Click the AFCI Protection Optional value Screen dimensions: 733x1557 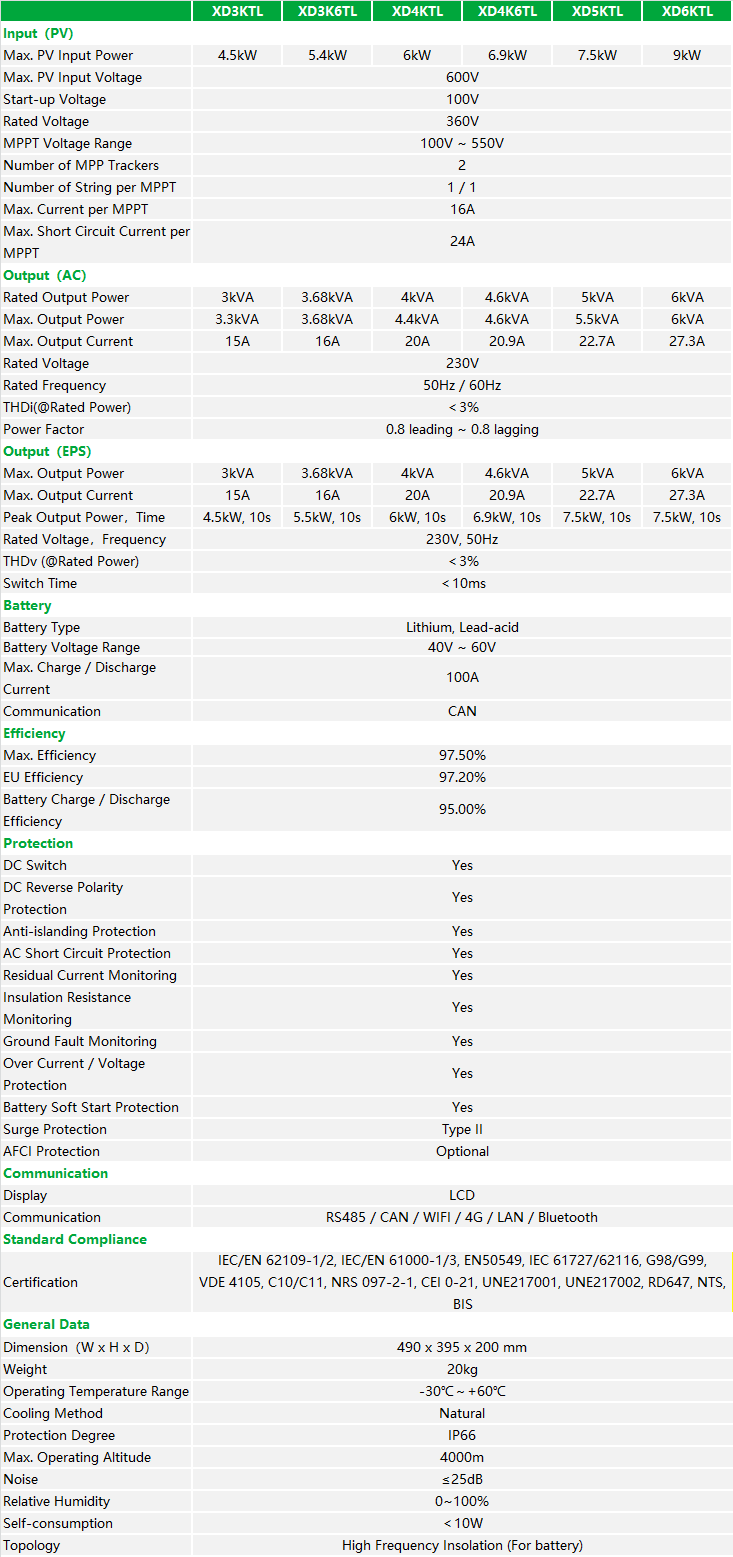tap(462, 1151)
